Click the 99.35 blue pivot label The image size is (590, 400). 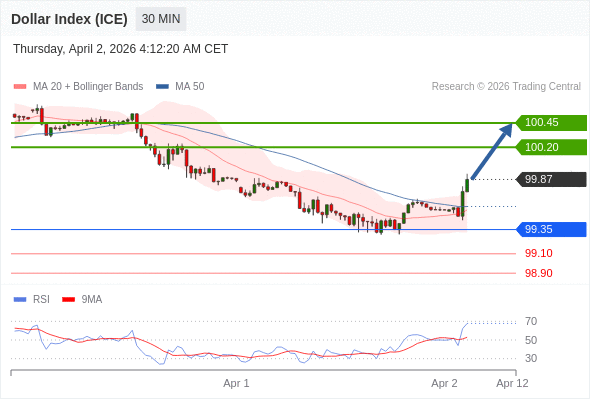coord(551,229)
